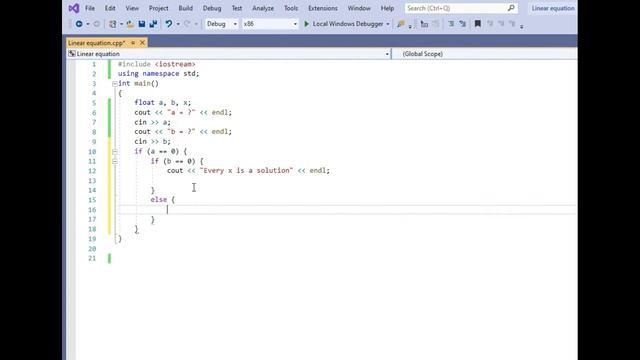Open the Edit menu
The height and width of the screenshot is (360, 640).
(x=110, y=8)
